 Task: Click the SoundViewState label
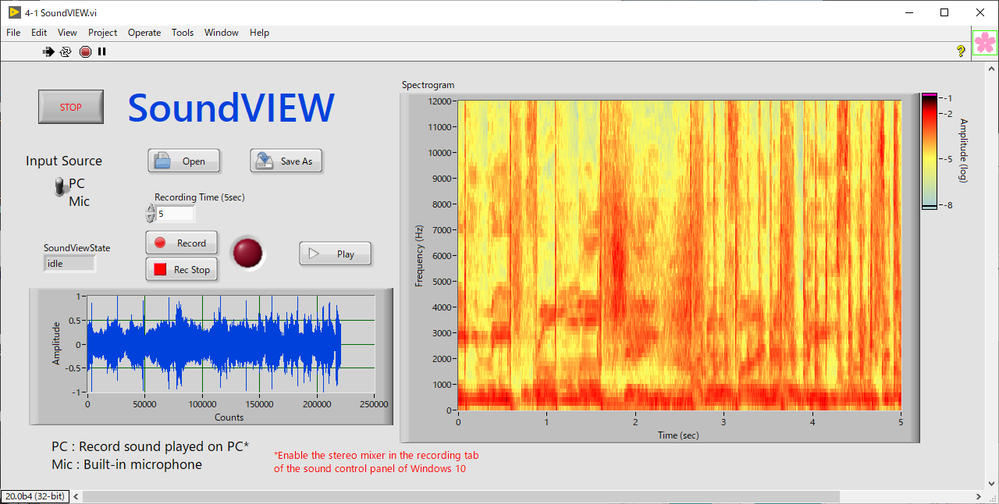click(x=77, y=248)
